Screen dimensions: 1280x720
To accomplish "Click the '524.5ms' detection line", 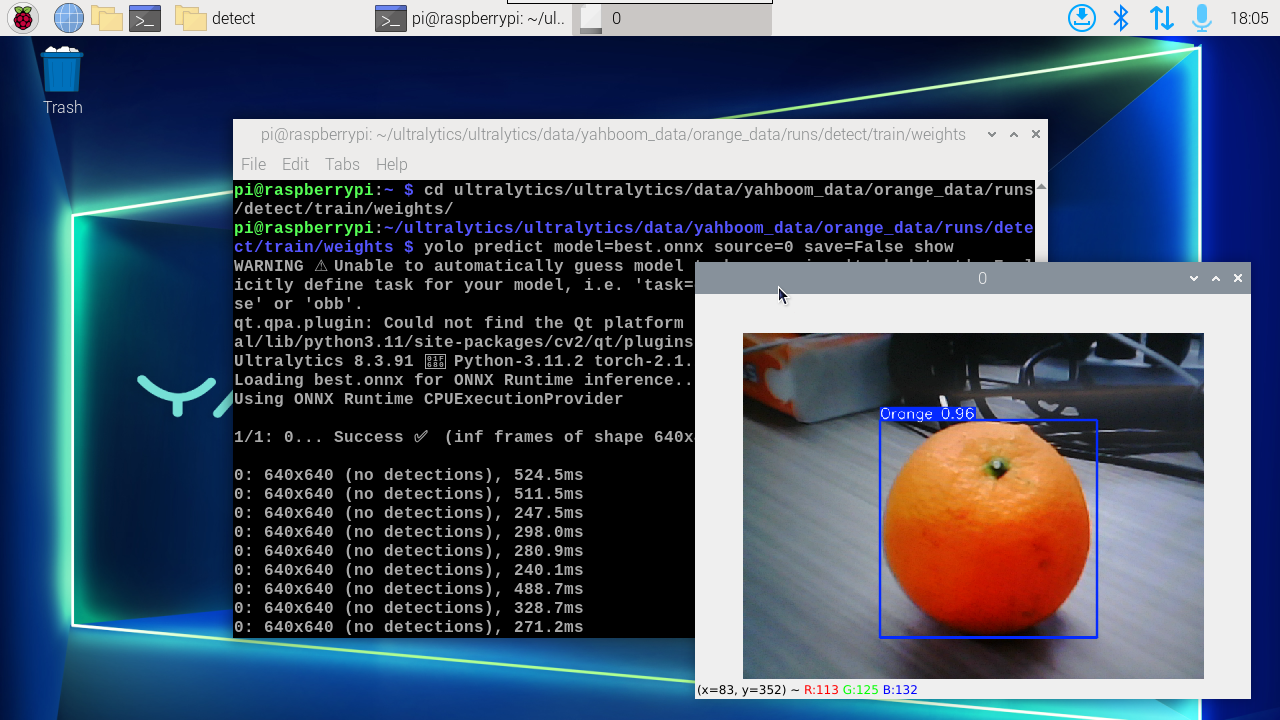I will 409,475.
